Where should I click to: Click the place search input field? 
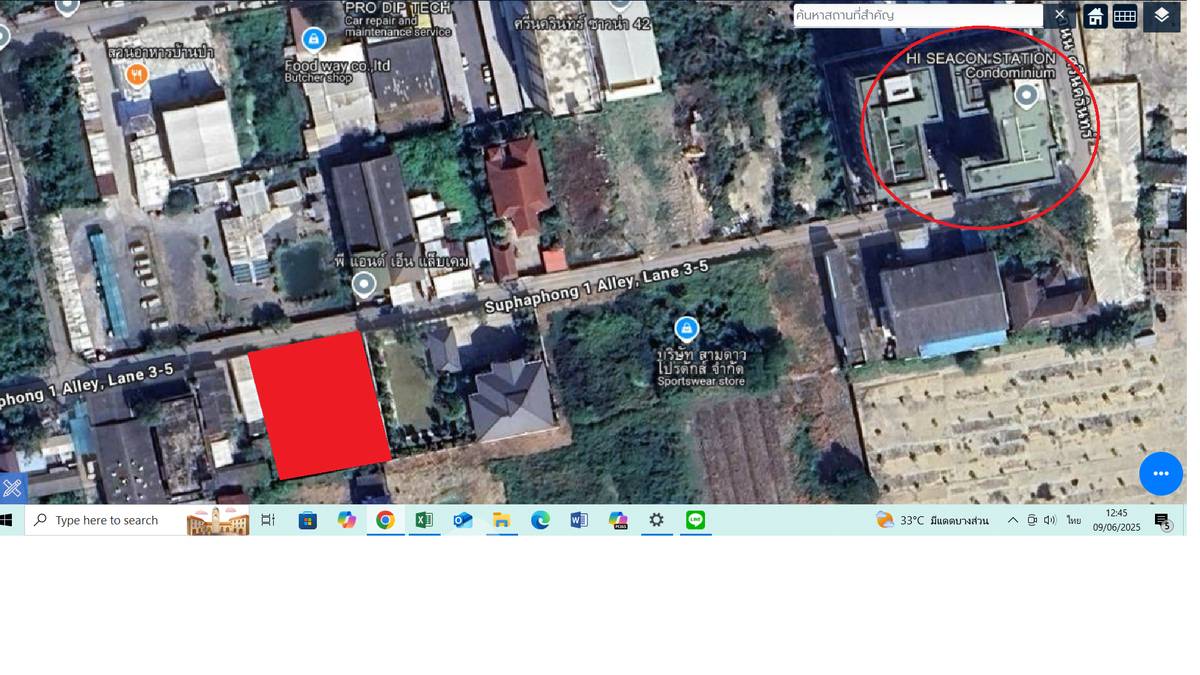pos(920,15)
